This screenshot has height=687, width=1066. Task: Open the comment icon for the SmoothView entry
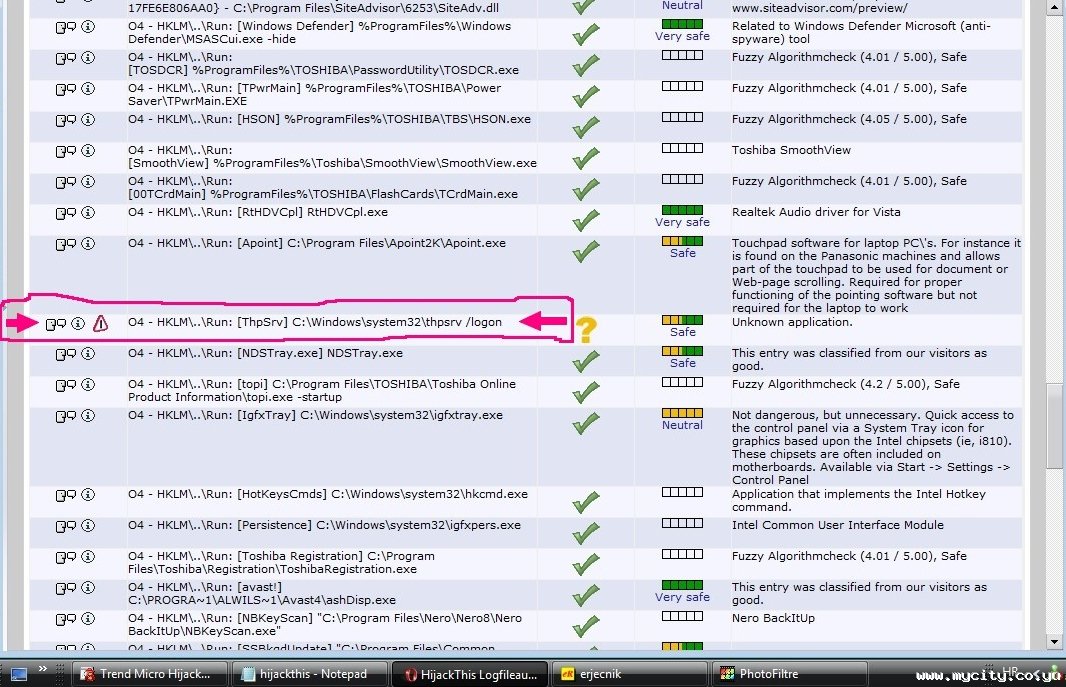65,152
